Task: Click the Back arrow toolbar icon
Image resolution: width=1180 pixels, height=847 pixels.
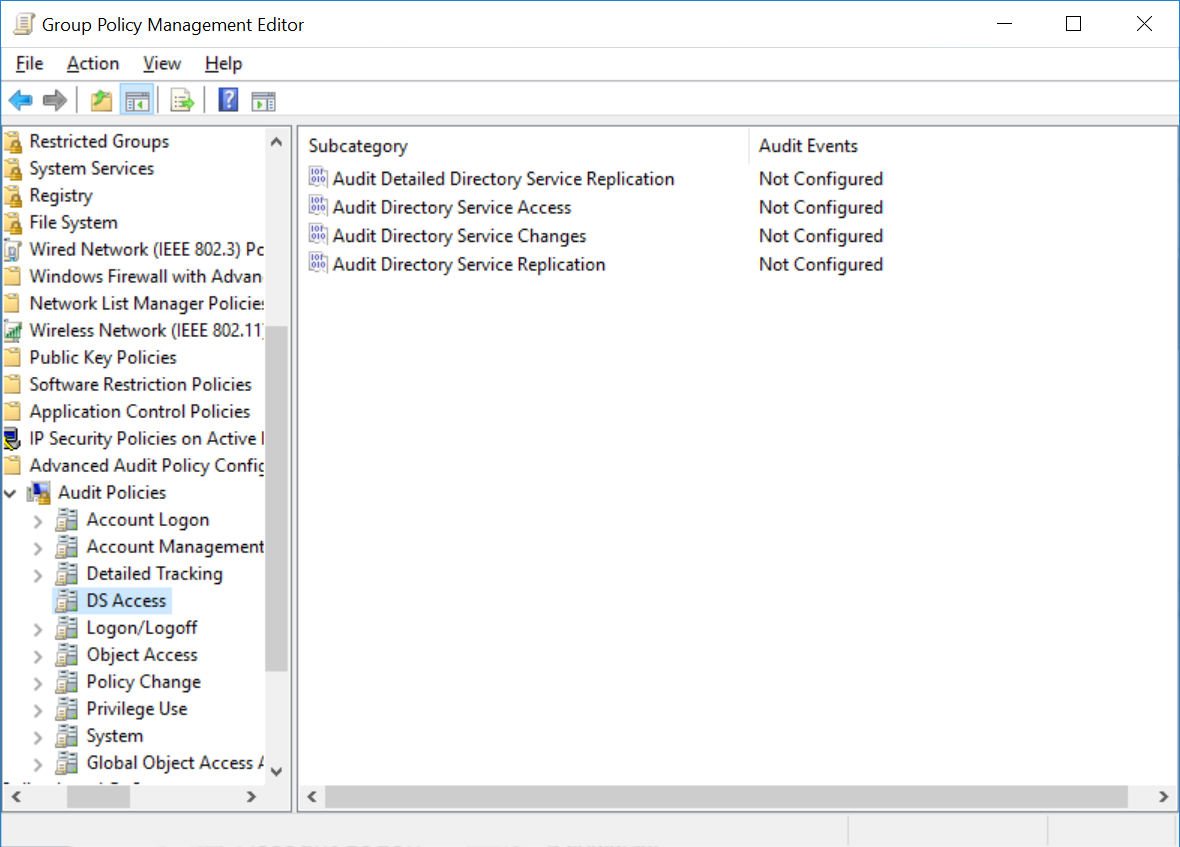Action: 20,100
